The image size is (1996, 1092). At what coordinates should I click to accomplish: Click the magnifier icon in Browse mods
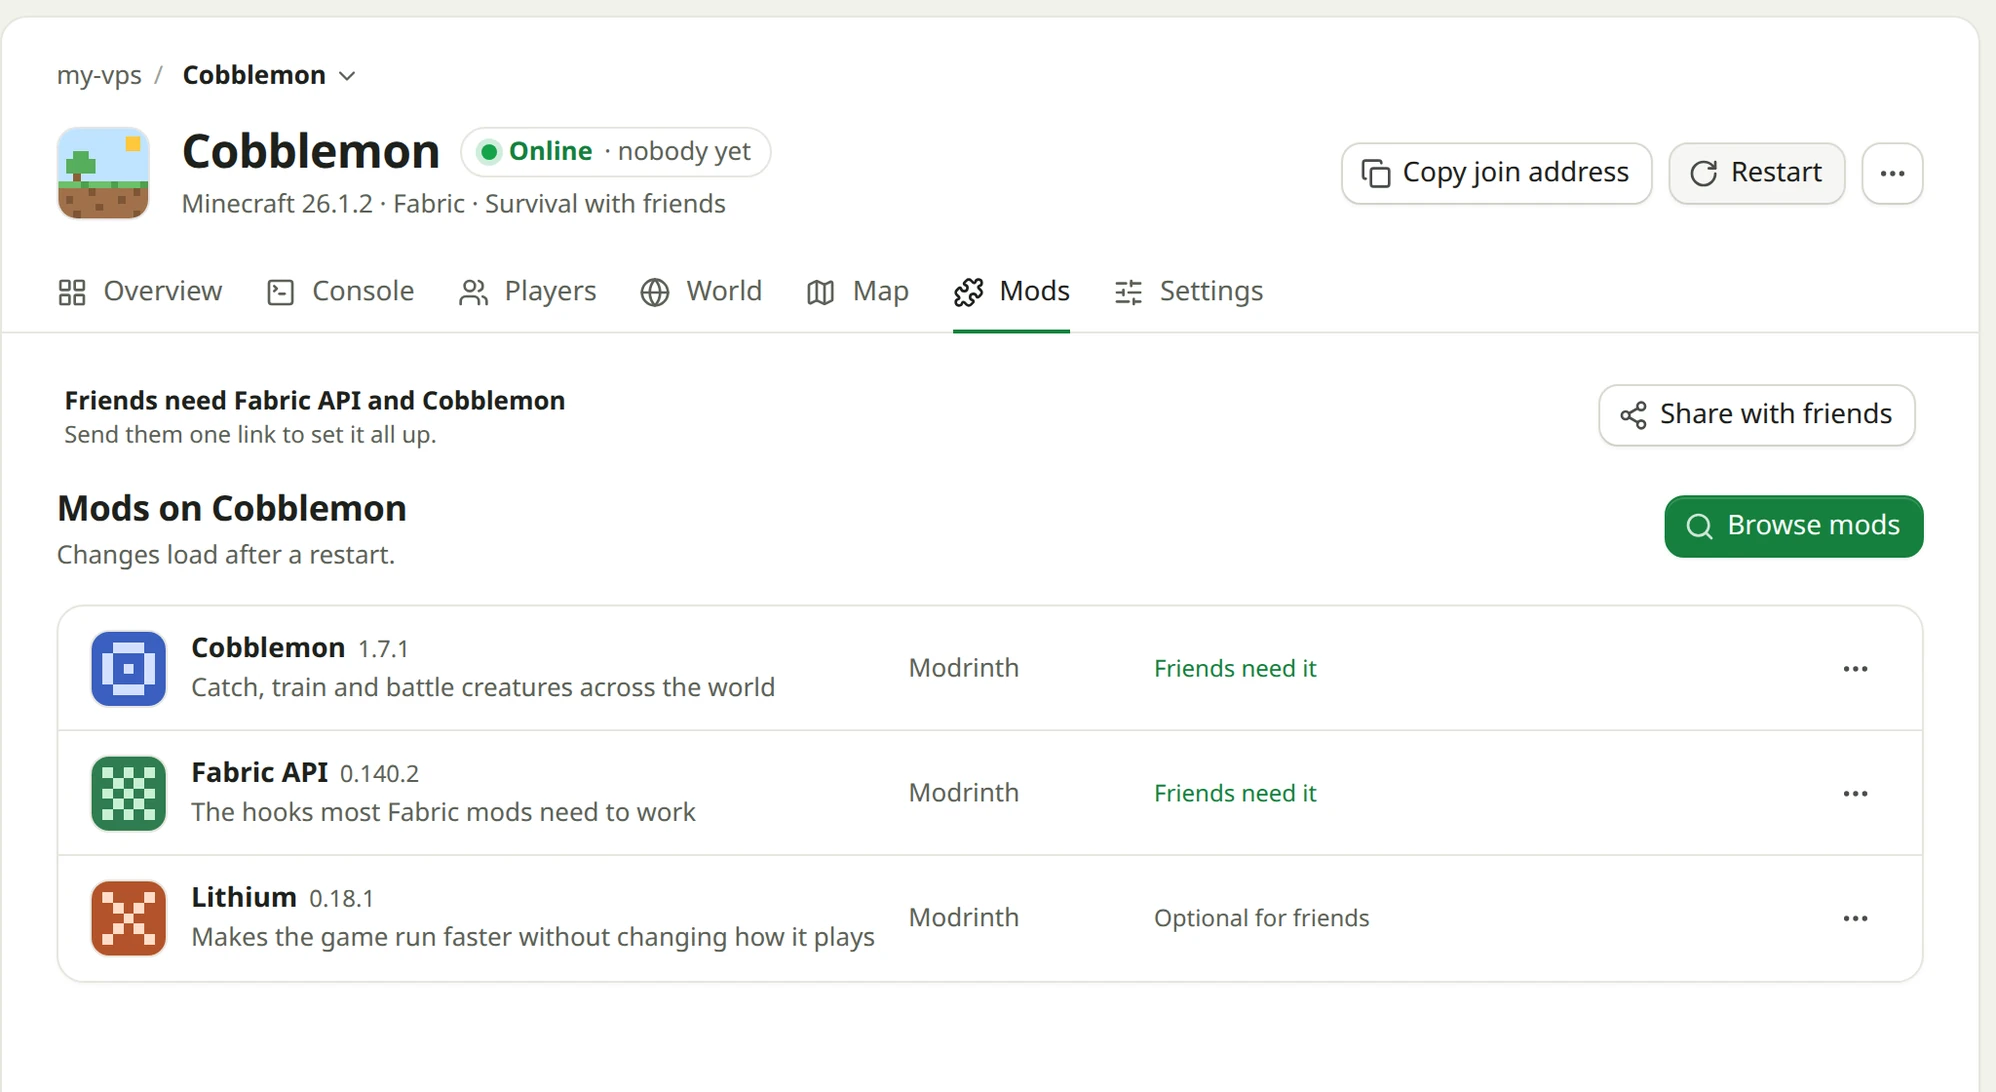pyautogui.click(x=1699, y=526)
